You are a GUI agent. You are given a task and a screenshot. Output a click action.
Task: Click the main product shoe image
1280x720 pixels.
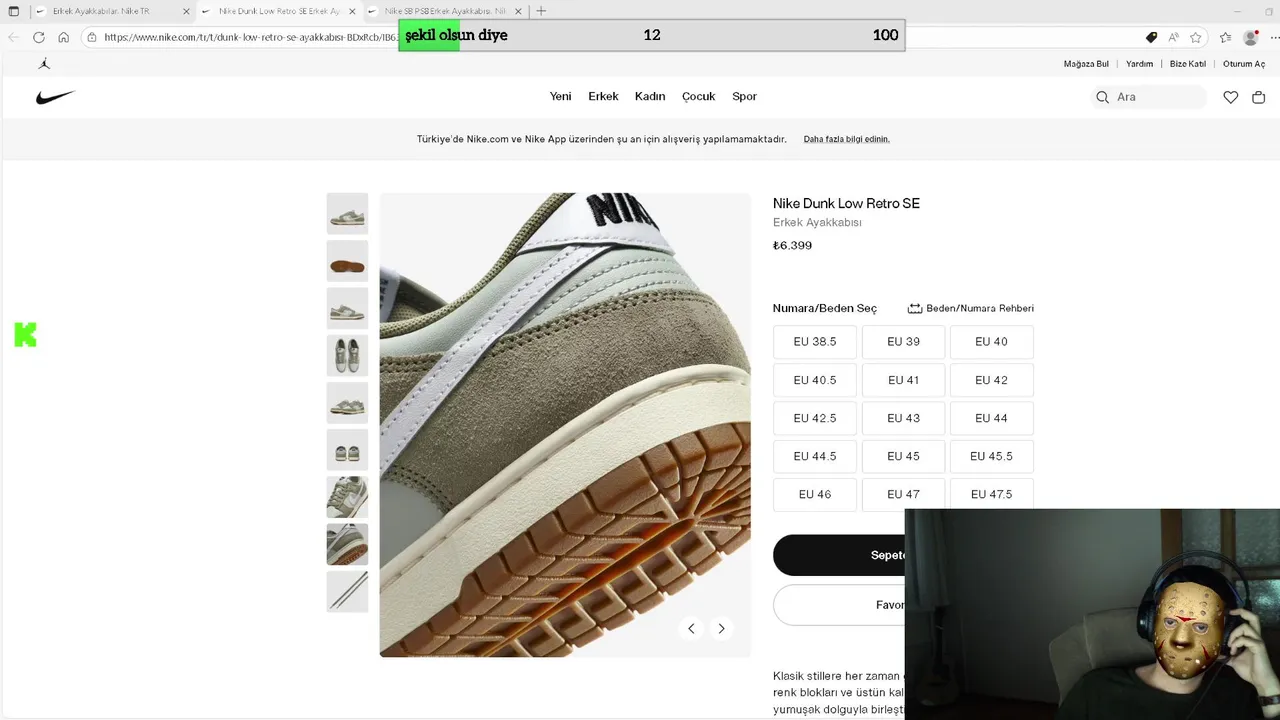pos(565,425)
